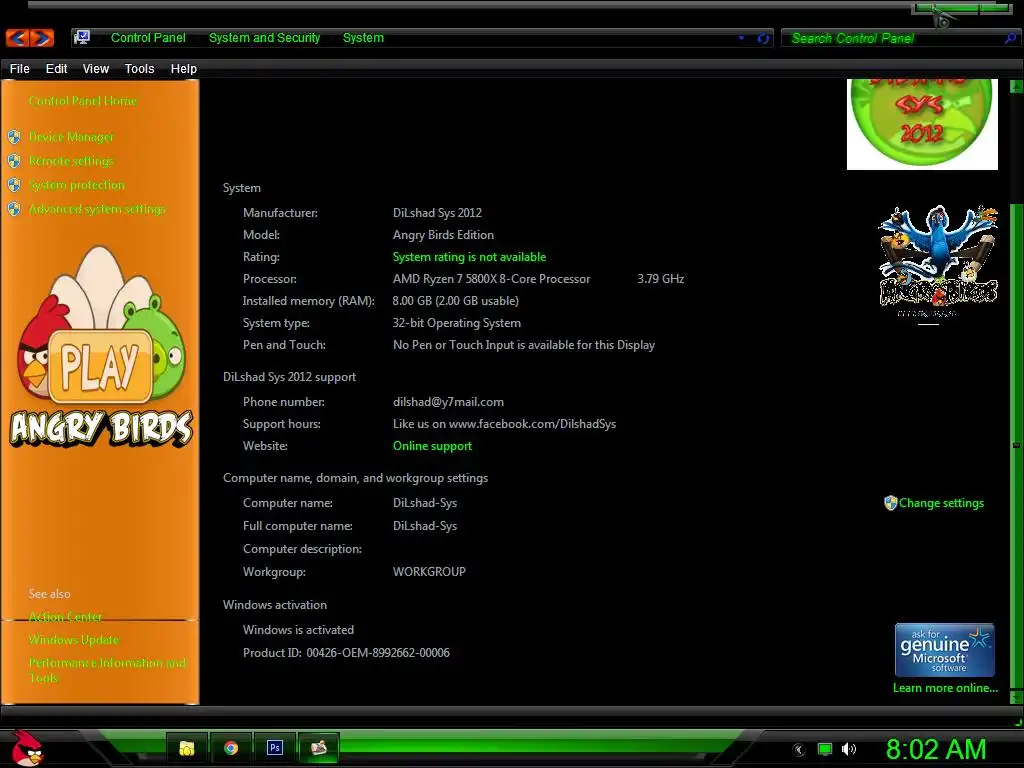Go to Control Panel Home
Viewport: 1024px width, 768px height.
(x=83, y=101)
